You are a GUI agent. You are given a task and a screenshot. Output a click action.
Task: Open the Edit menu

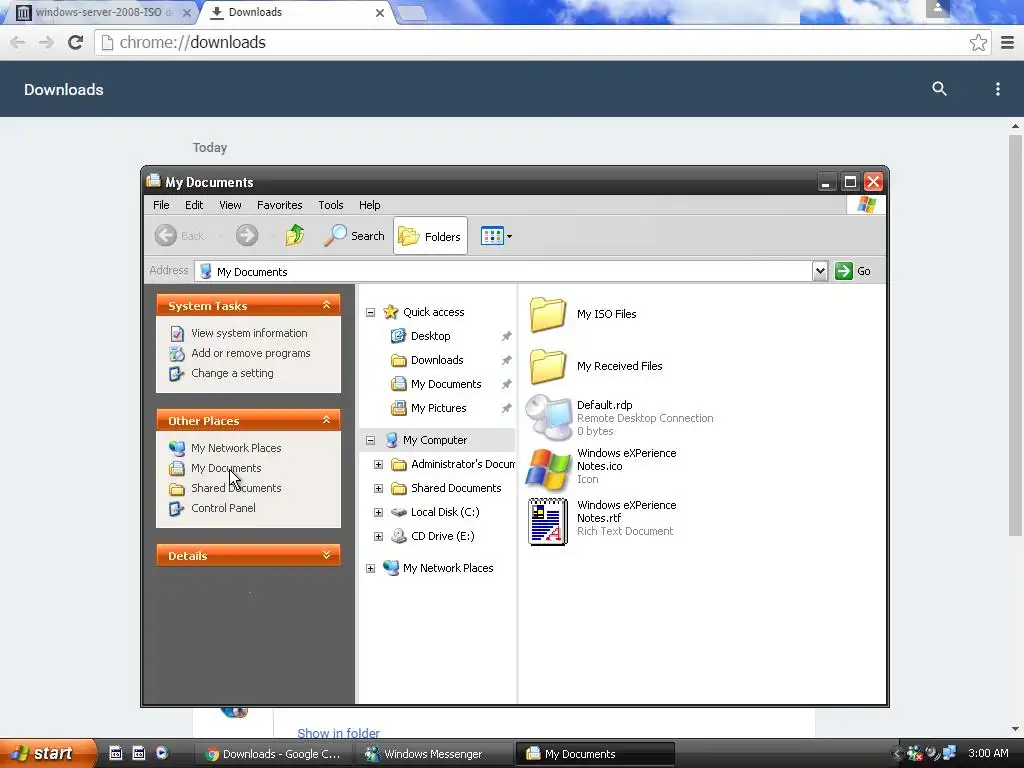[x=194, y=205]
